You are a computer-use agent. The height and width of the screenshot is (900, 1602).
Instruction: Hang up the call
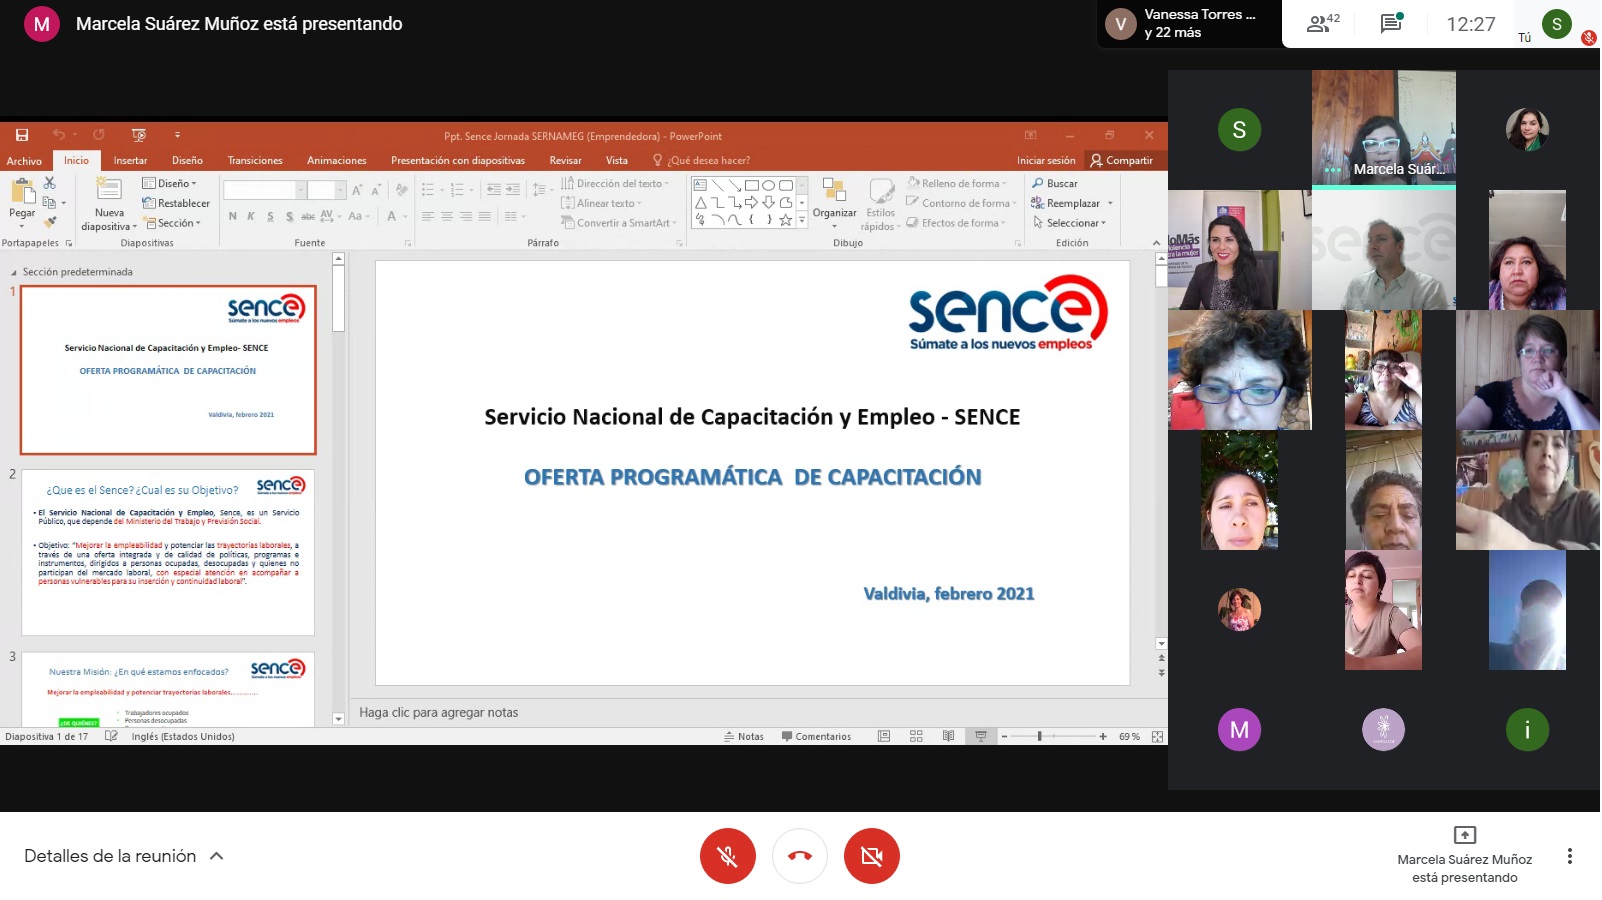800,856
